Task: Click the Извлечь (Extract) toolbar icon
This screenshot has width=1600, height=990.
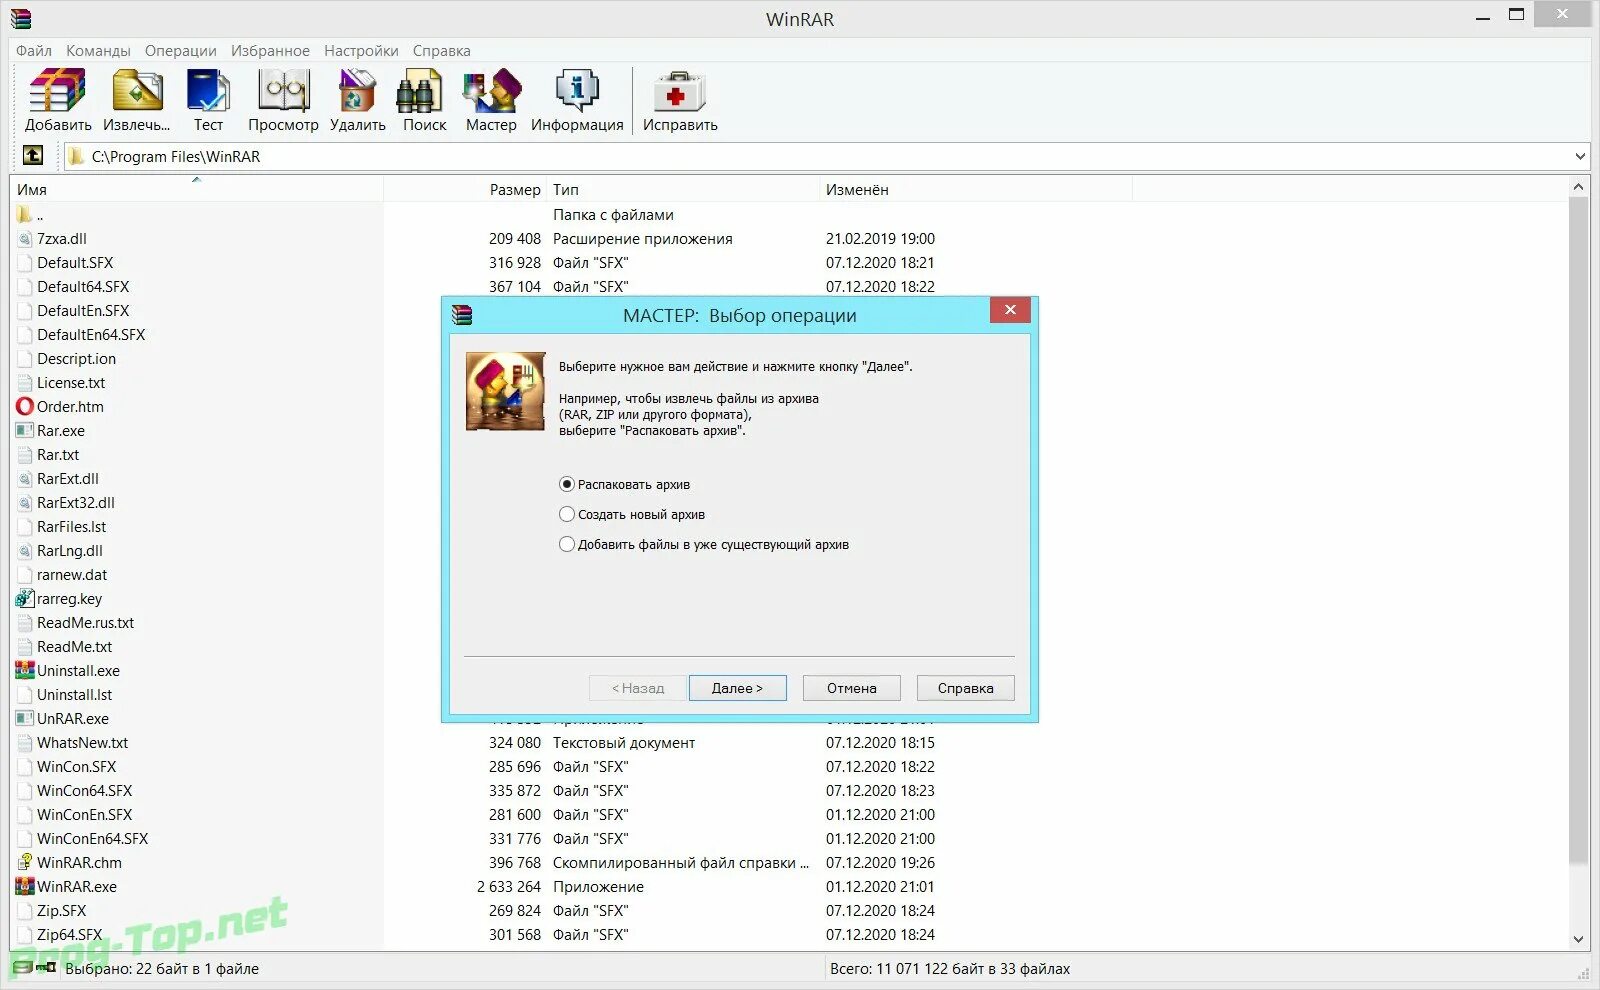Action: (137, 91)
